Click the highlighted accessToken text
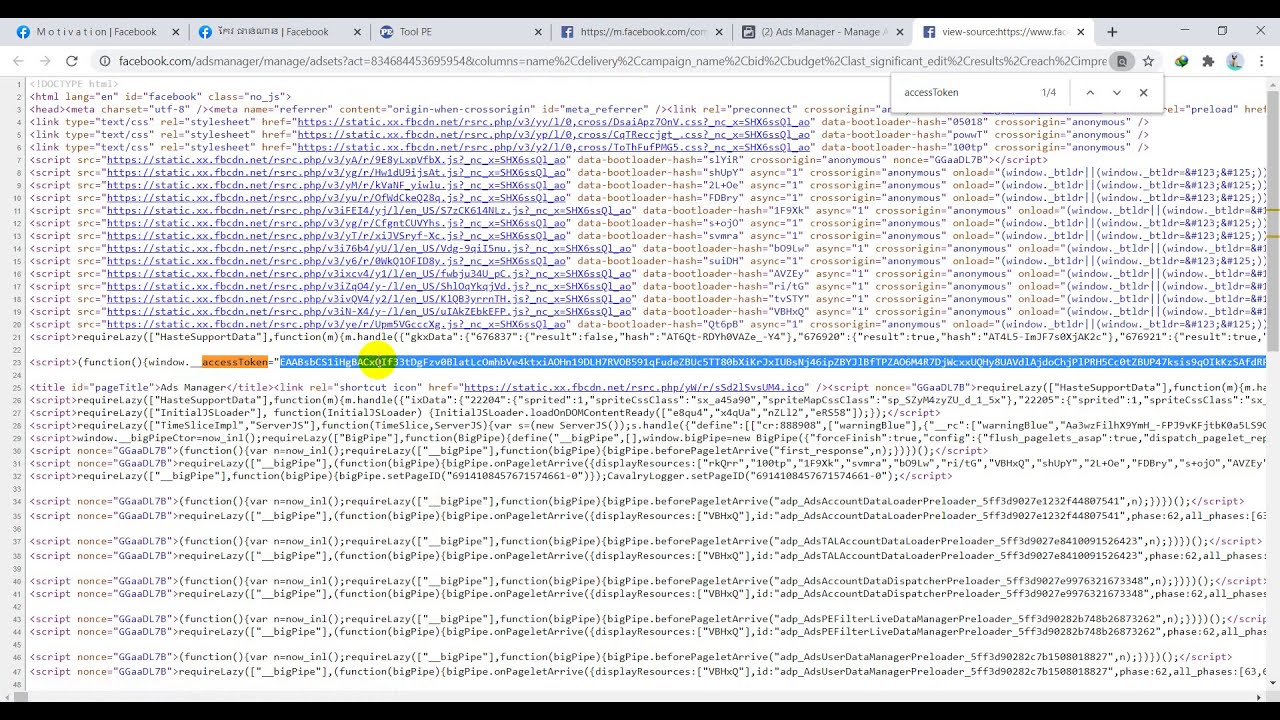This screenshot has height=720, width=1280. click(235, 362)
